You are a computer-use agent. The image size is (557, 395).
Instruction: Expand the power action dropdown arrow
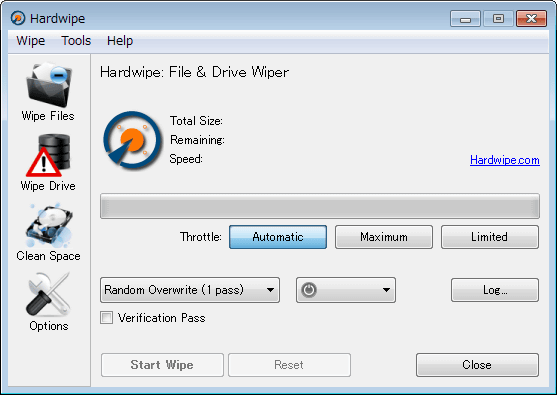point(386,290)
